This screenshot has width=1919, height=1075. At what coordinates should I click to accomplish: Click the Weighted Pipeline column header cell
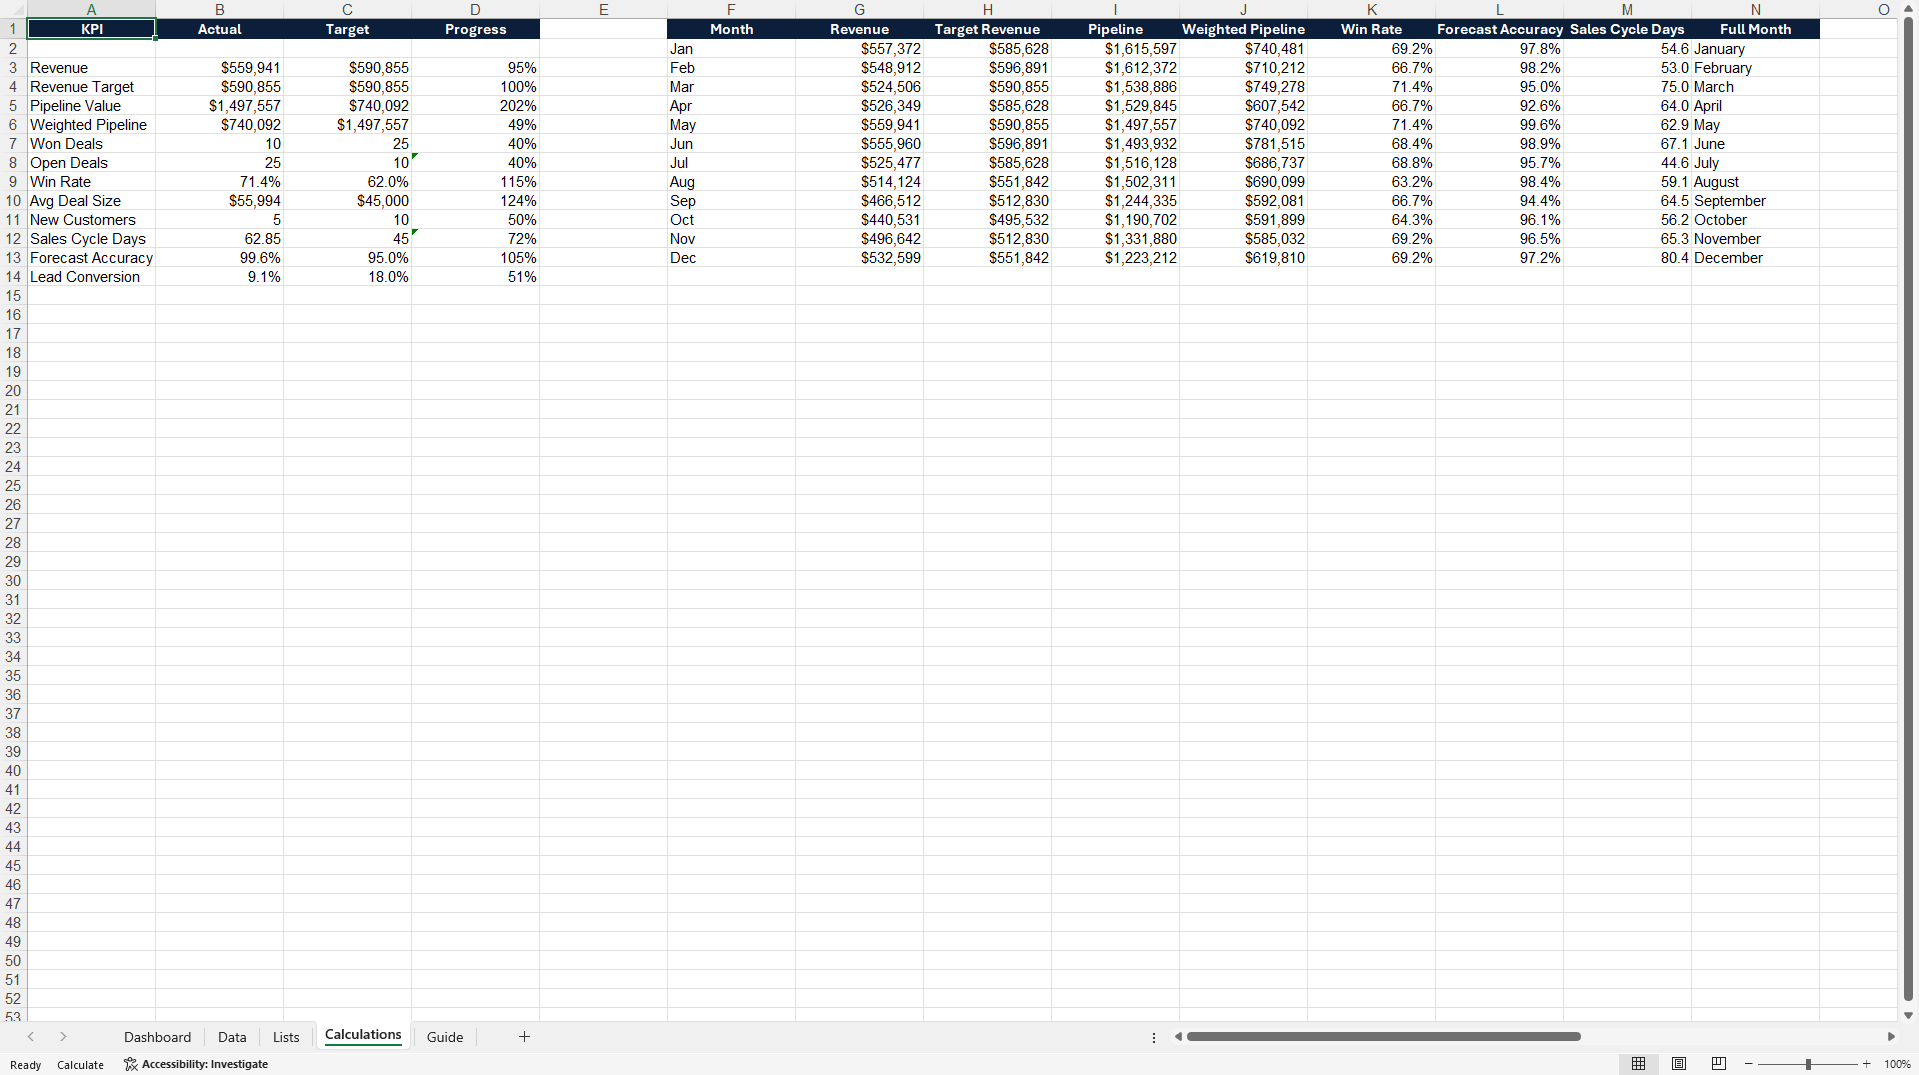point(1243,29)
